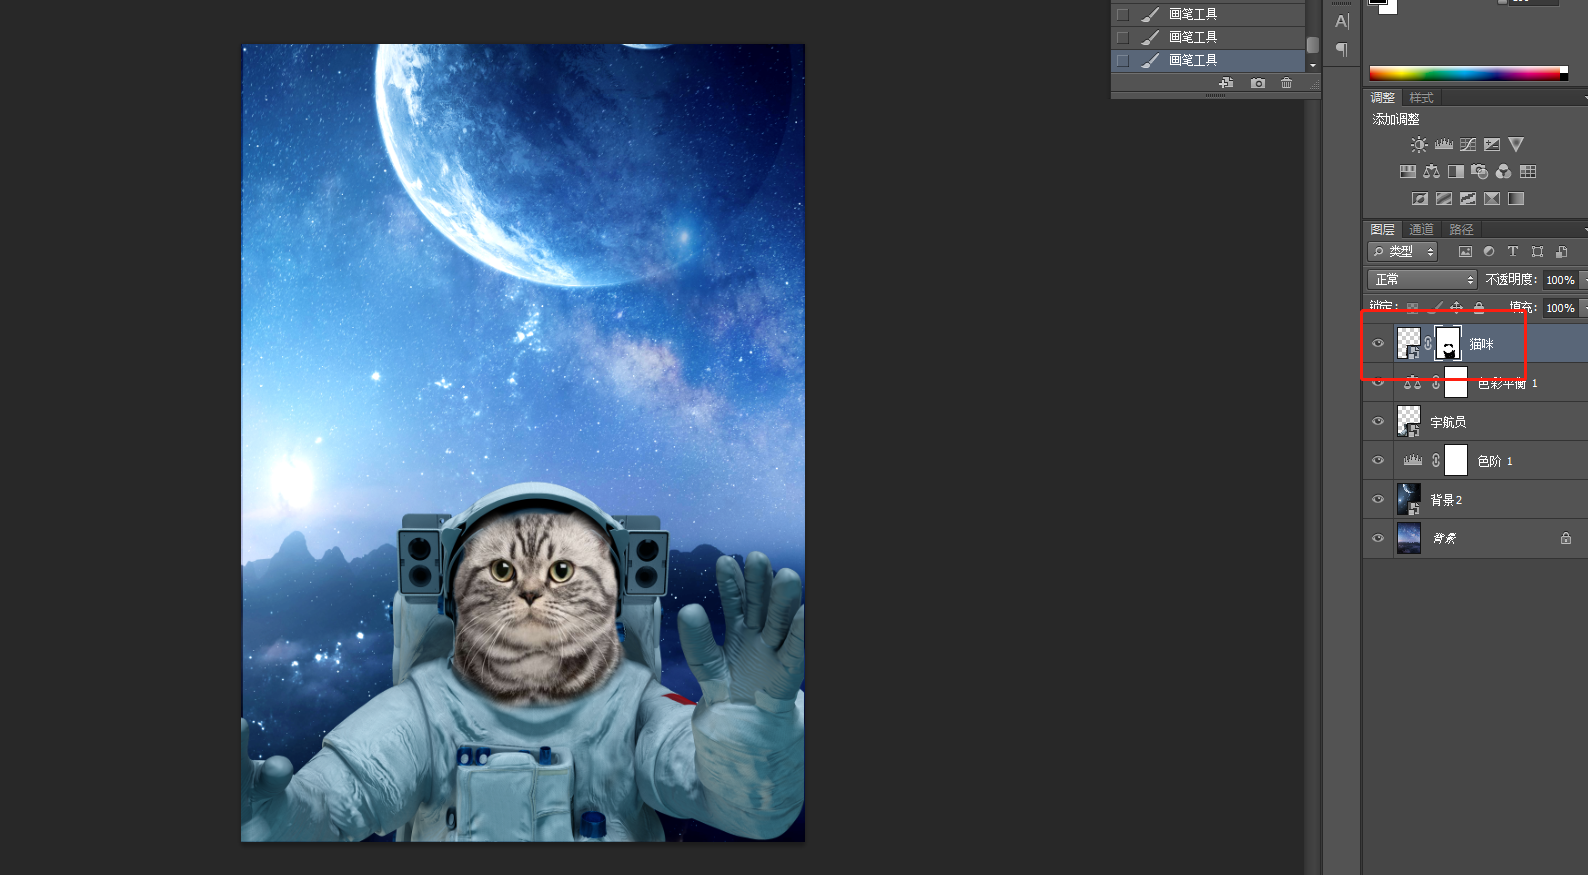Hide the 背景 2 layer
Image resolution: width=1588 pixels, height=875 pixels.
tap(1378, 499)
